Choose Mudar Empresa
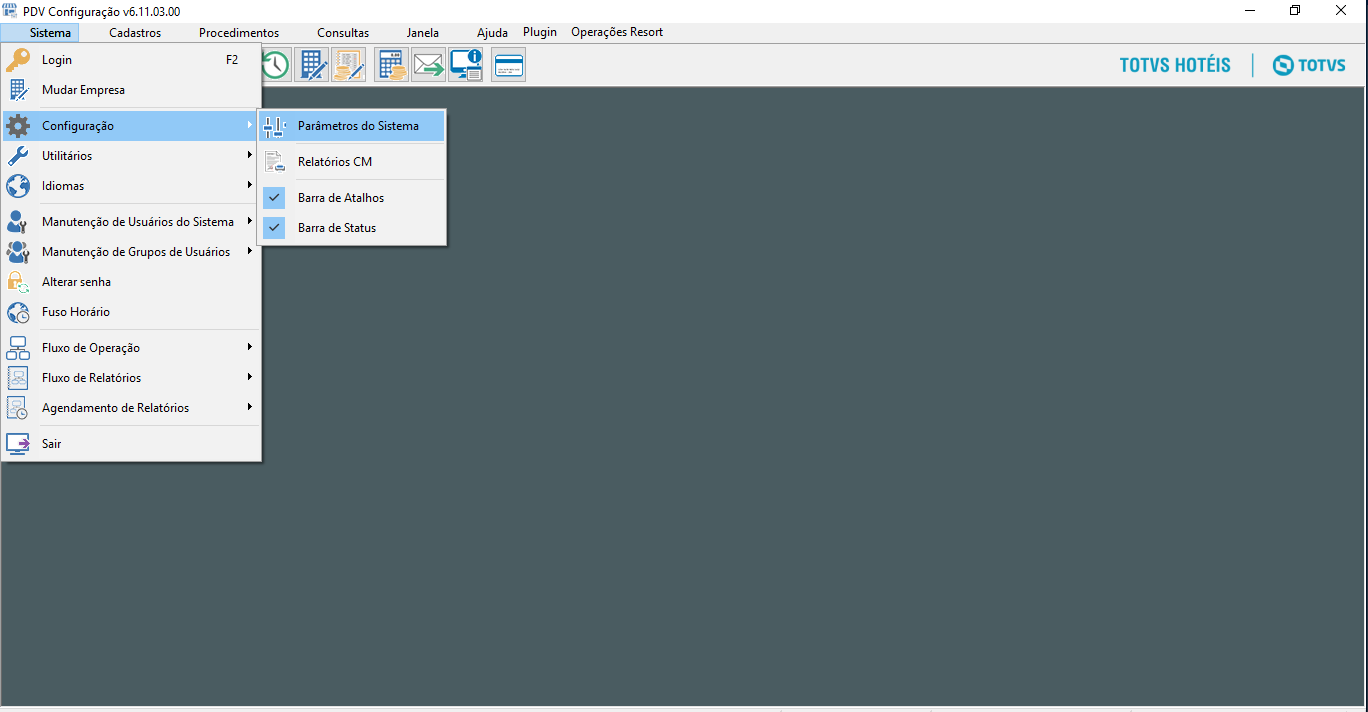Viewport: 1368px width, 712px height. tap(131, 90)
